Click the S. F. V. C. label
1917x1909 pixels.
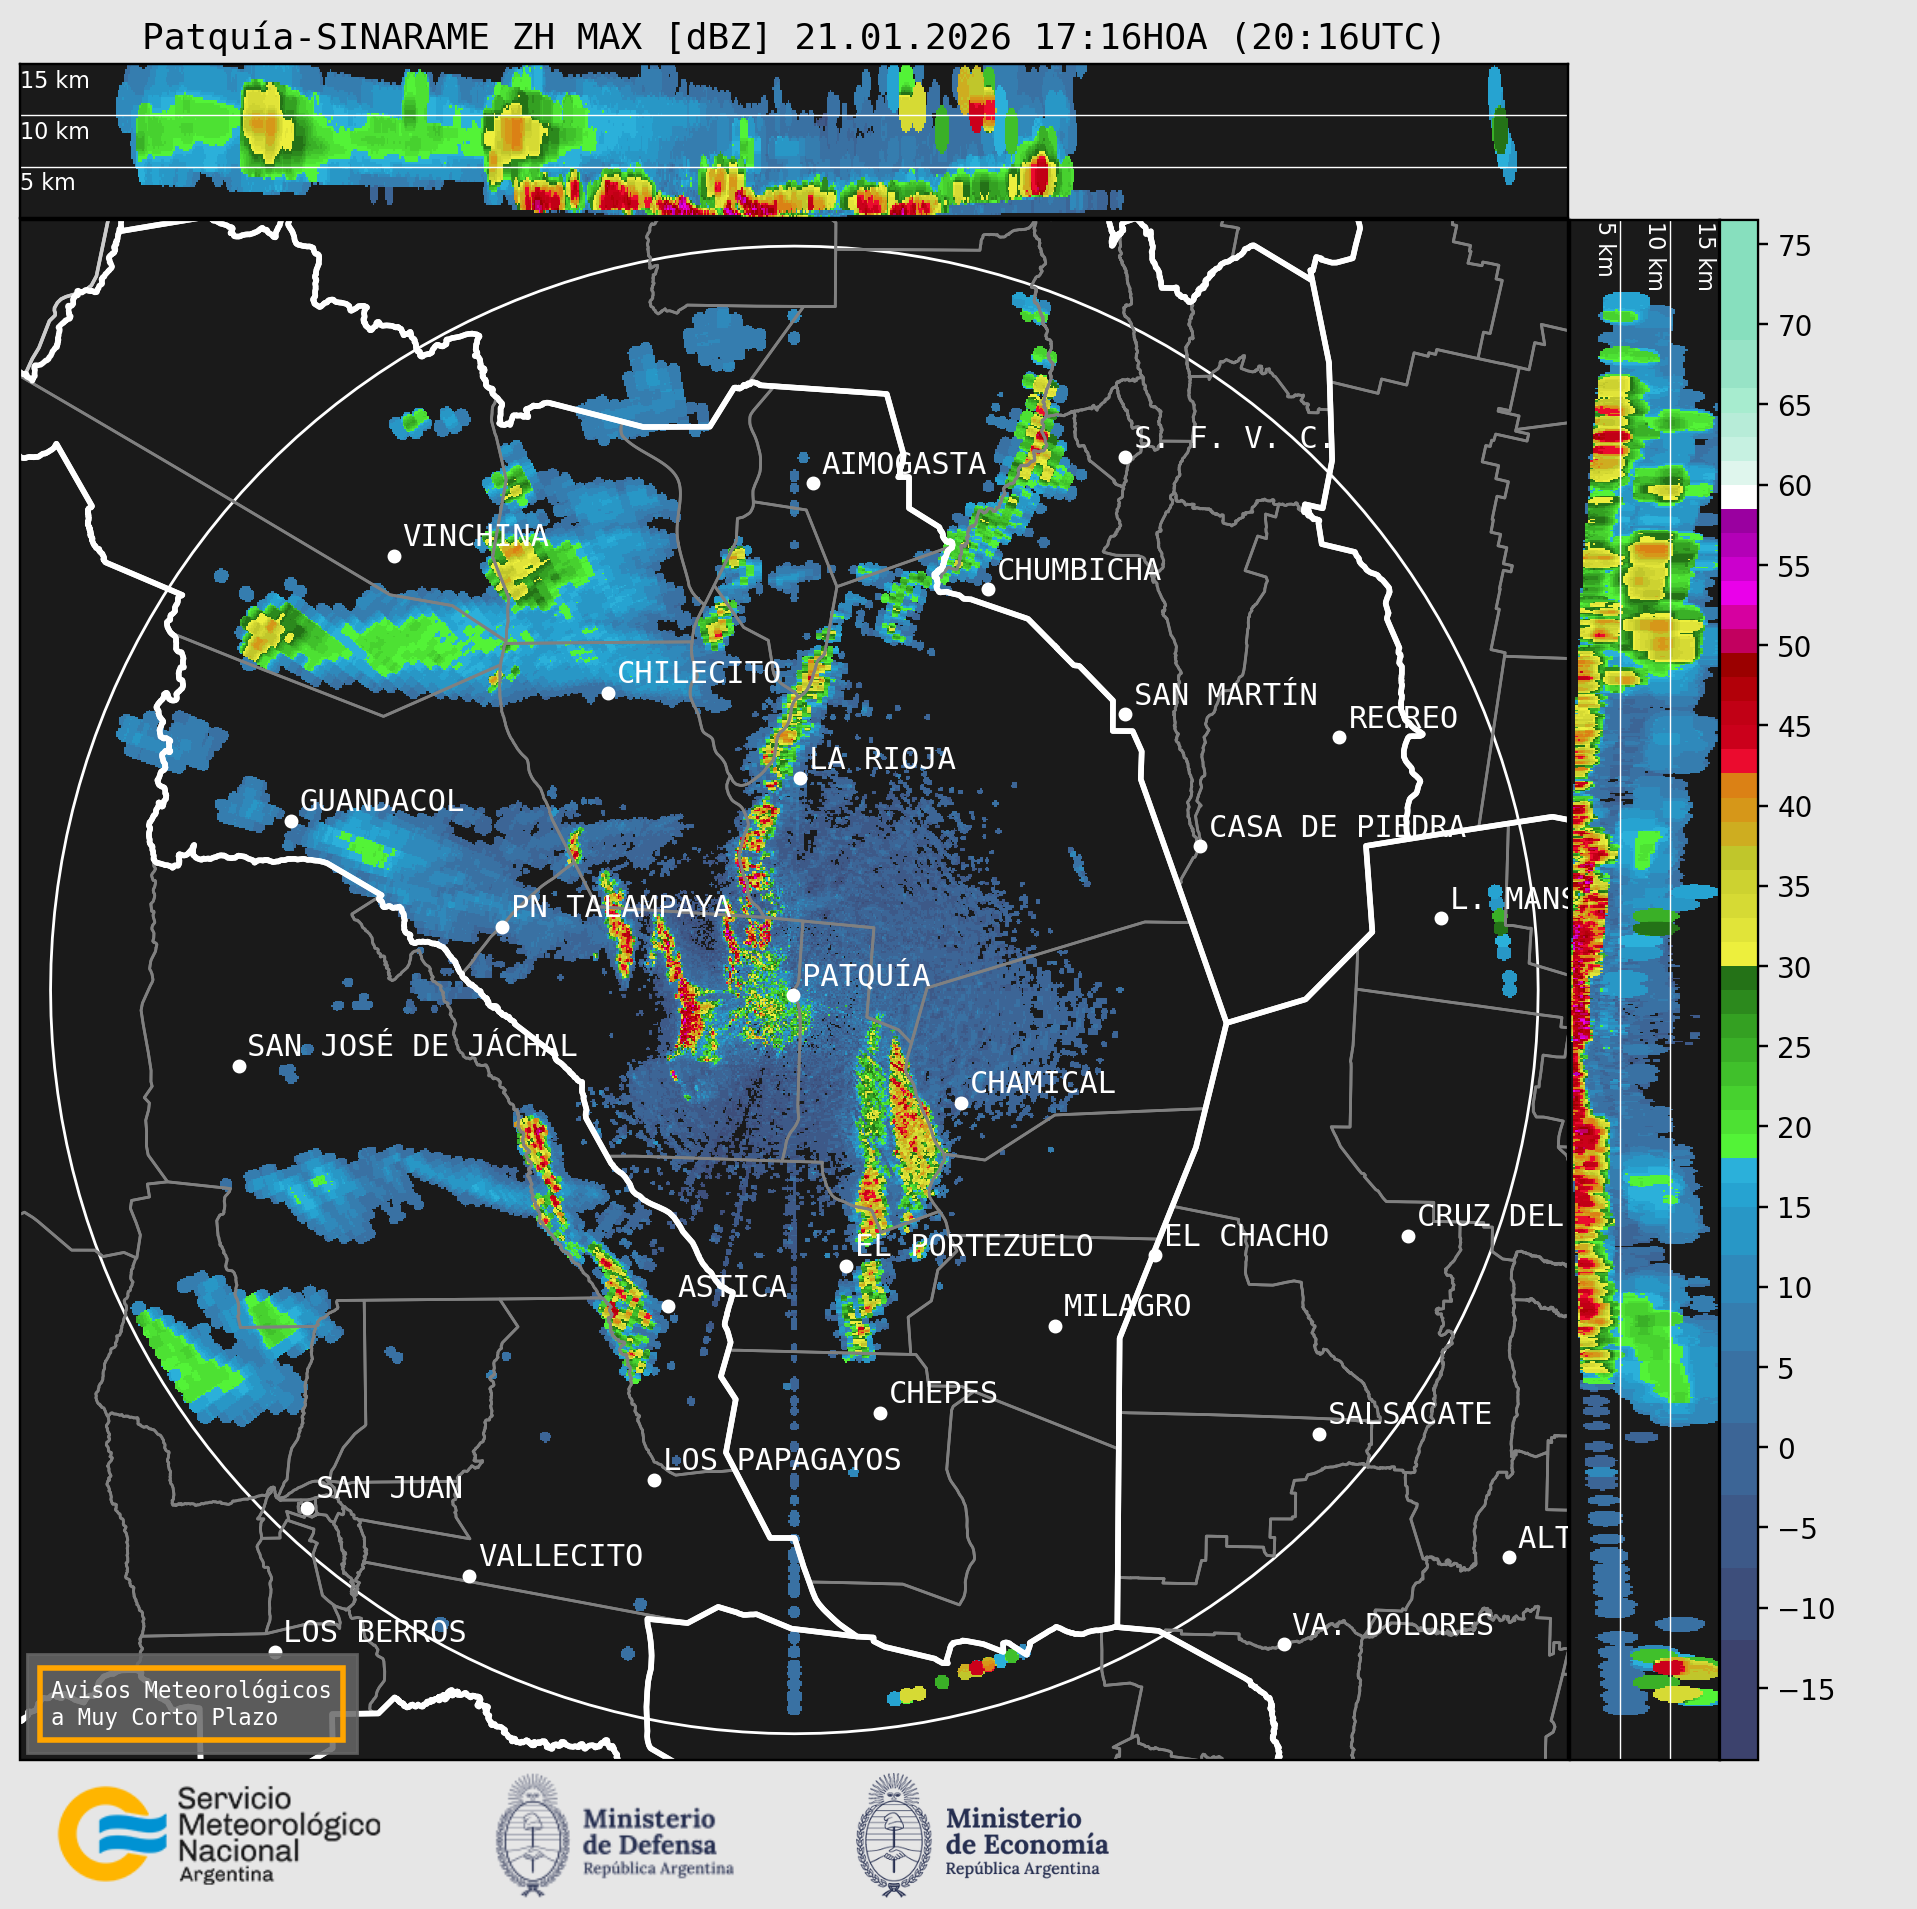click(1234, 438)
